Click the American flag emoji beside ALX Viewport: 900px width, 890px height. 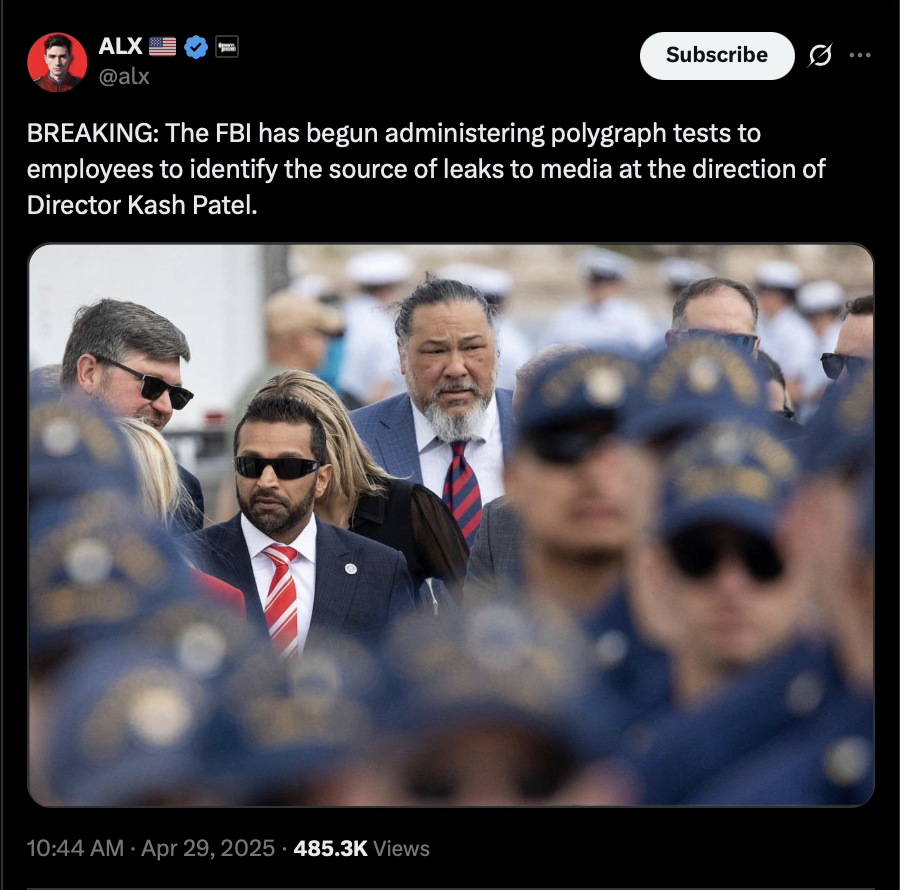point(162,46)
